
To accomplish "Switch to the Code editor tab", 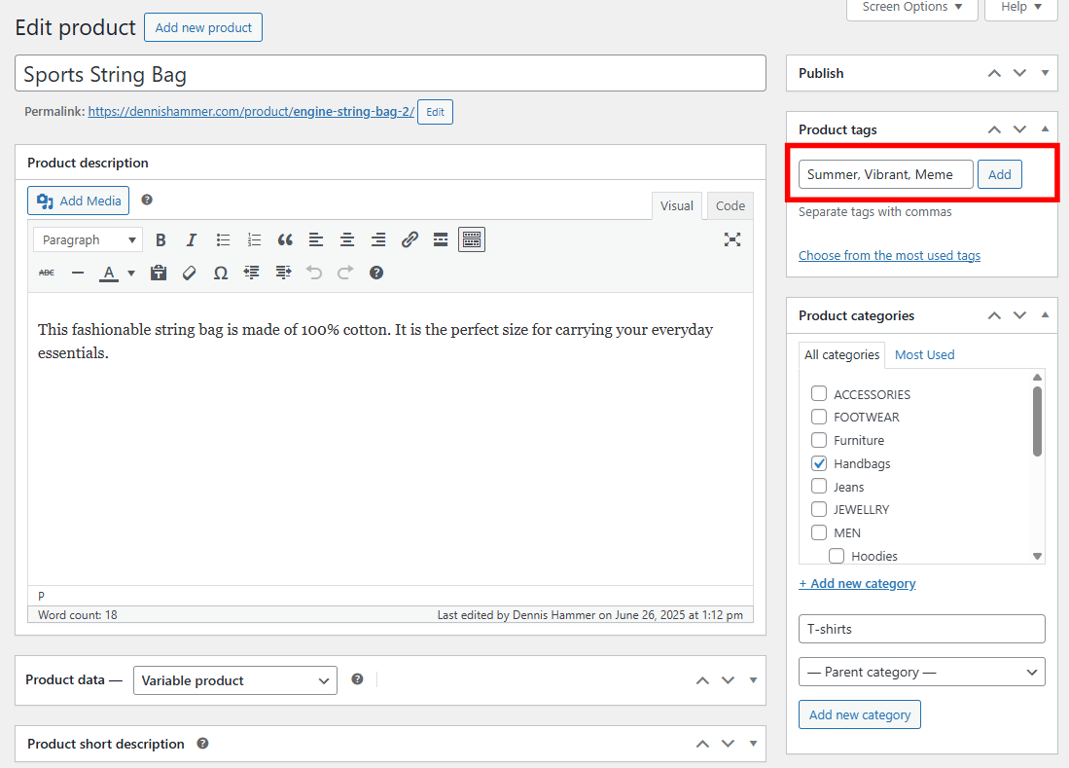I will click(x=729, y=205).
